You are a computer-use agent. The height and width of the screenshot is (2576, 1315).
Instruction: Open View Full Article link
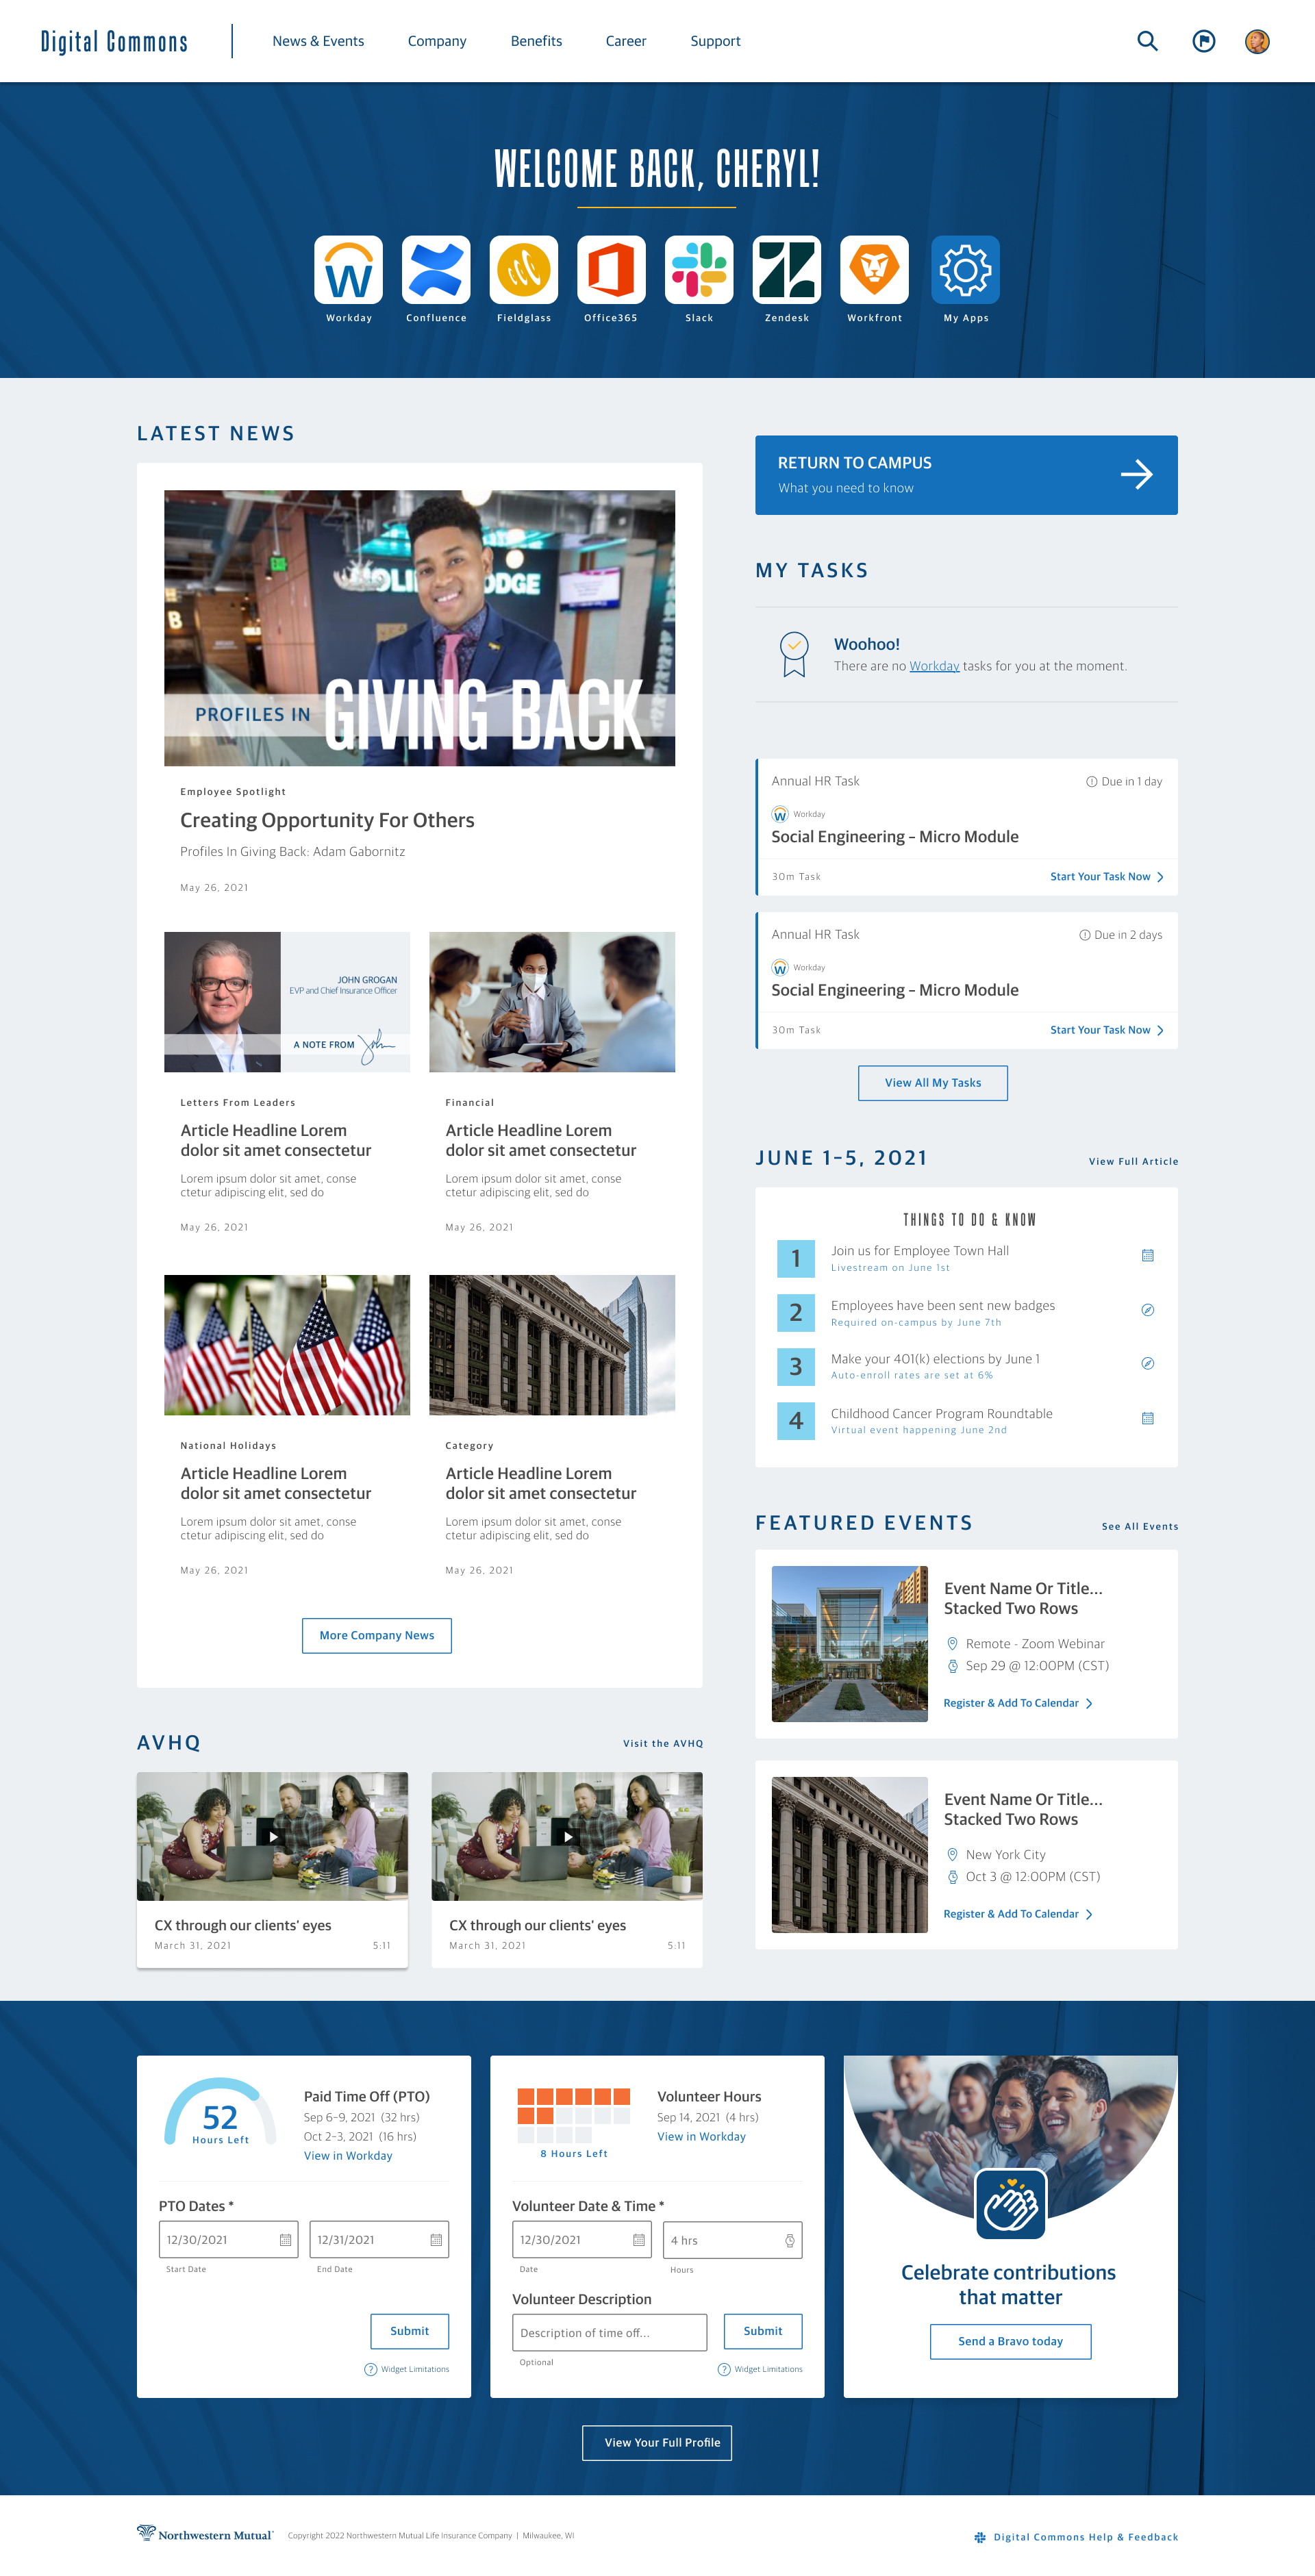tap(1133, 1162)
